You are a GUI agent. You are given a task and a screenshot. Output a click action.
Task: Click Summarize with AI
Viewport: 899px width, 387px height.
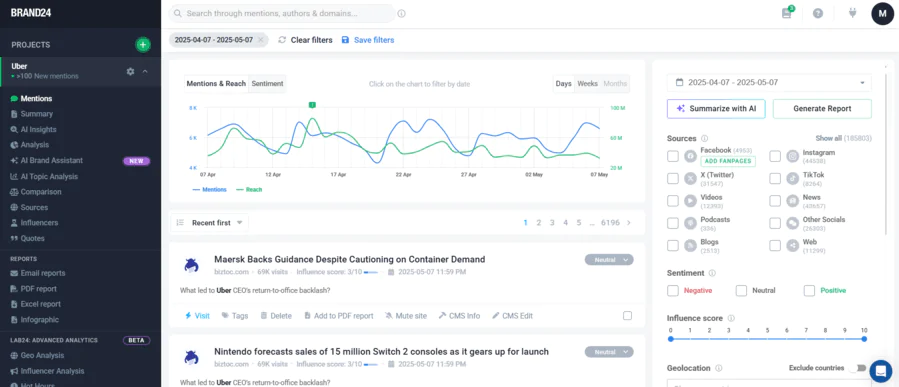point(716,108)
